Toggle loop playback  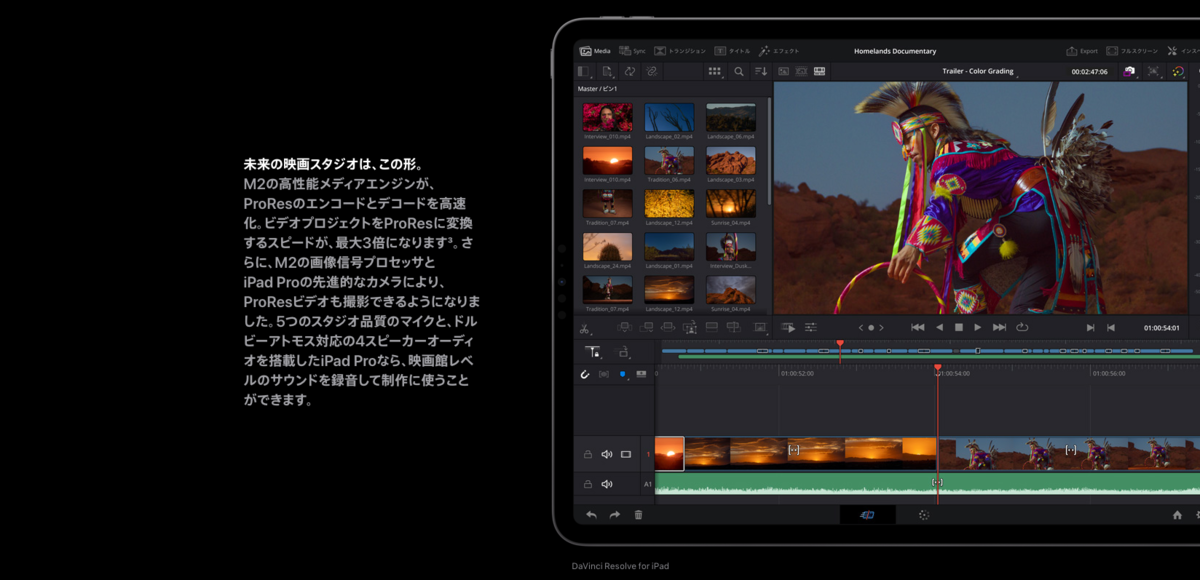tap(1022, 327)
